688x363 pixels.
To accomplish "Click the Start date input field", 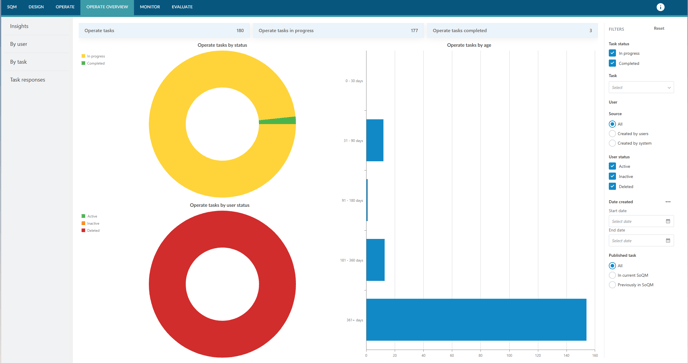I will pos(641,221).
